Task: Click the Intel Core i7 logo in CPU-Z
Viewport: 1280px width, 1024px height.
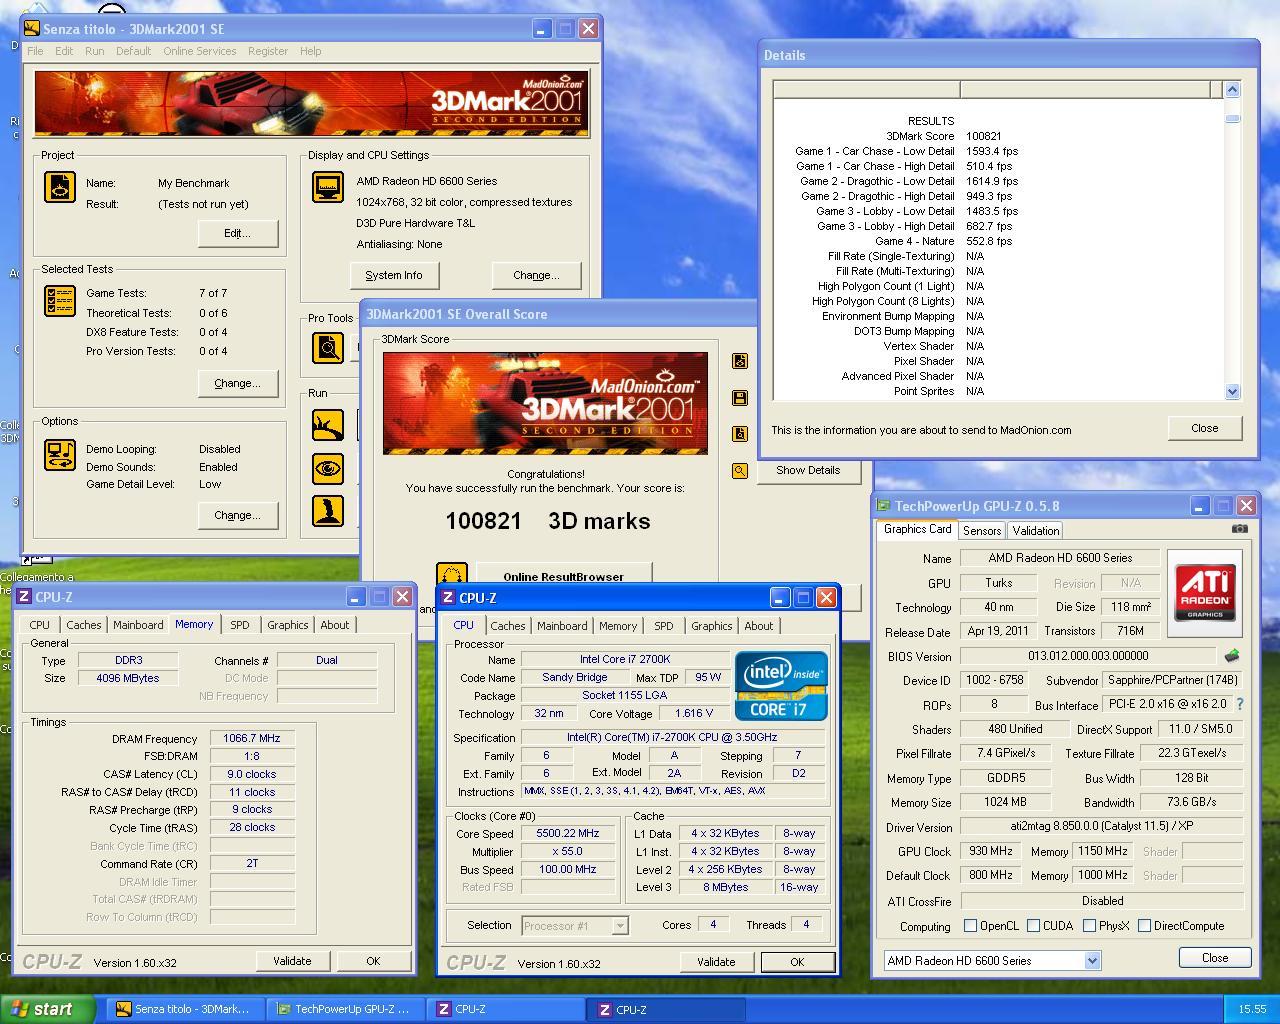Action: pos(781,685)
